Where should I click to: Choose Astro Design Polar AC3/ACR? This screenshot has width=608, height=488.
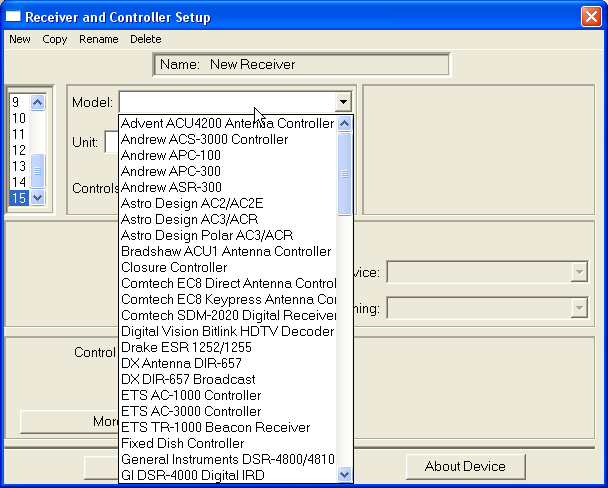[206, 236]
